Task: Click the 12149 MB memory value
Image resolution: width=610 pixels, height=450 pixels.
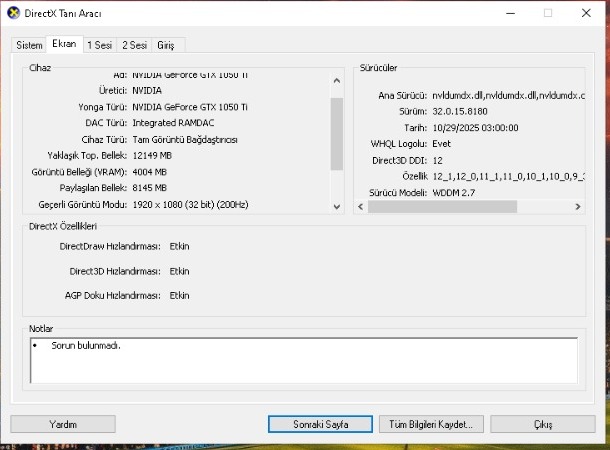Action: click(152, 156)
